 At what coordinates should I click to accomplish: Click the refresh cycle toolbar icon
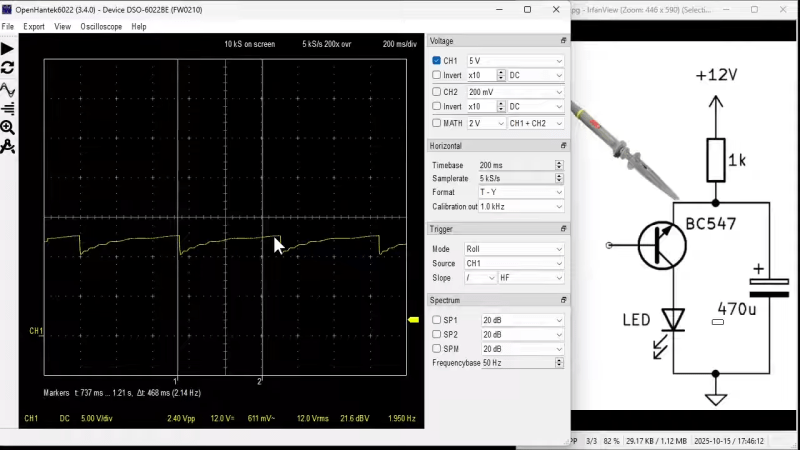click(x=8, y=68)
